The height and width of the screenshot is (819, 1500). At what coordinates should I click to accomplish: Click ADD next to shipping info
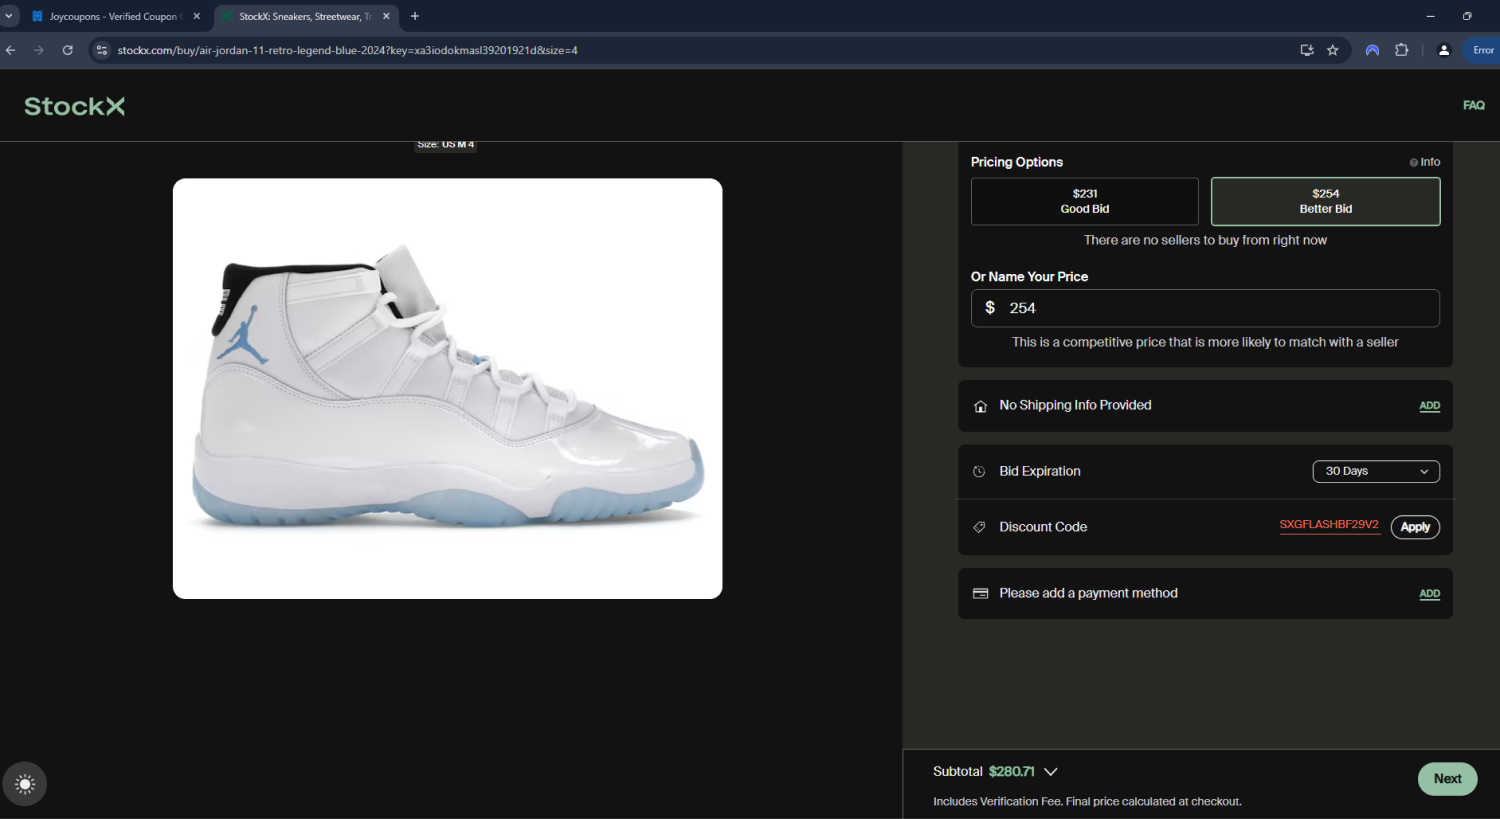1429,406
